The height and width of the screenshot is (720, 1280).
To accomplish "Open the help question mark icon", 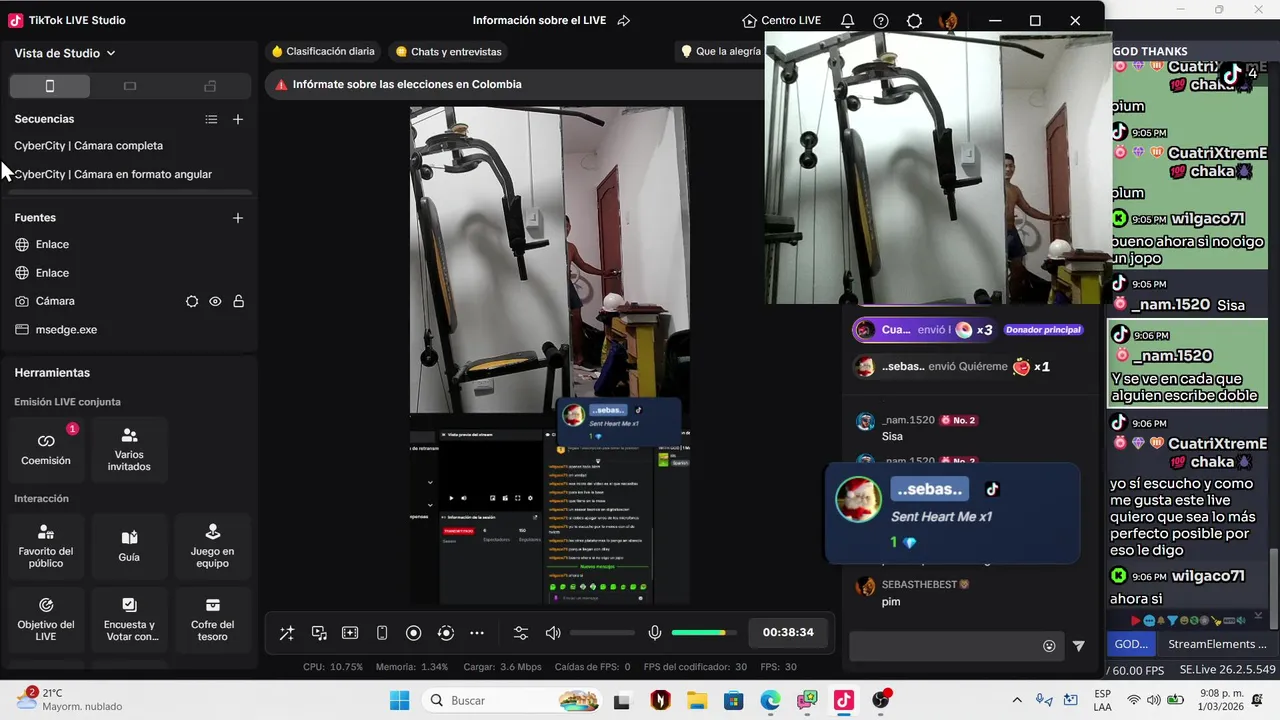I will click(881, 20).
